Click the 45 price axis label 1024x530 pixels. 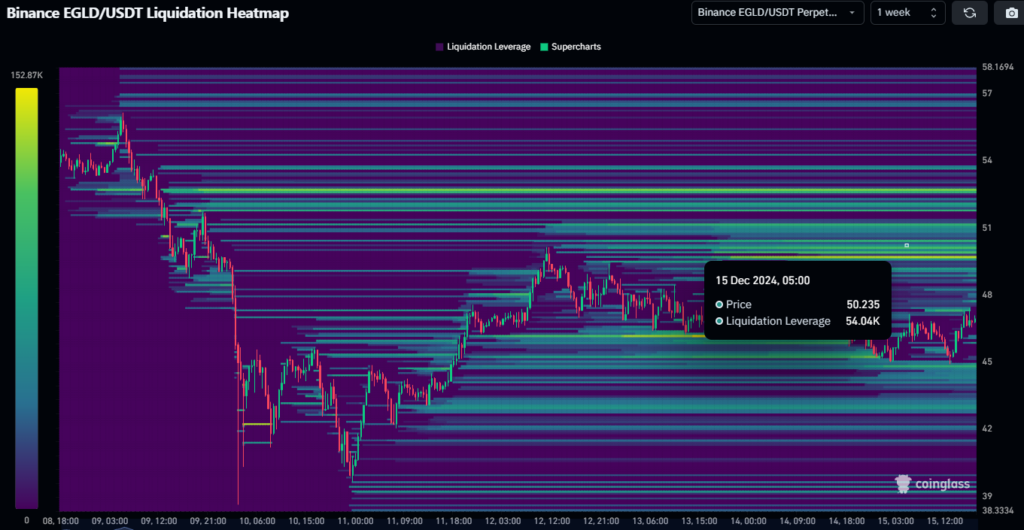tap(987, 362)
